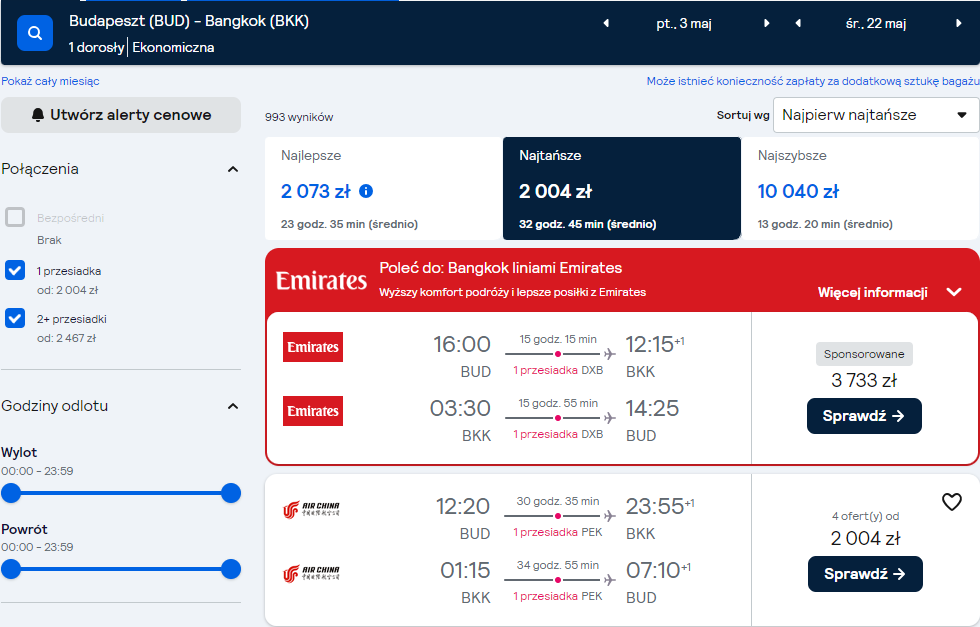Tick the Bezpośredni checkbox
The height and width of the screenshot is (627, 980).
15,217
